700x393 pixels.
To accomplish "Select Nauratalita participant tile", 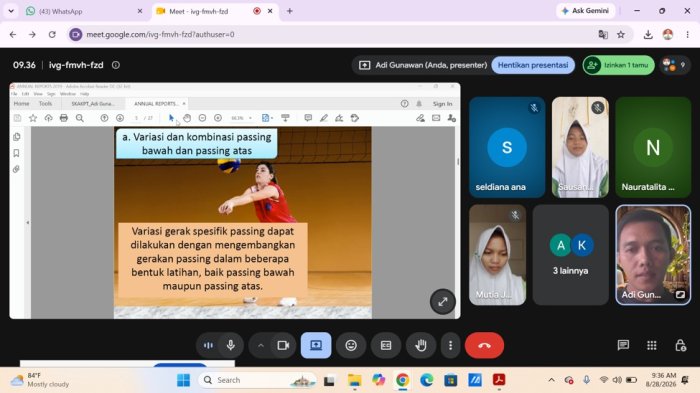I will (653, 147).
